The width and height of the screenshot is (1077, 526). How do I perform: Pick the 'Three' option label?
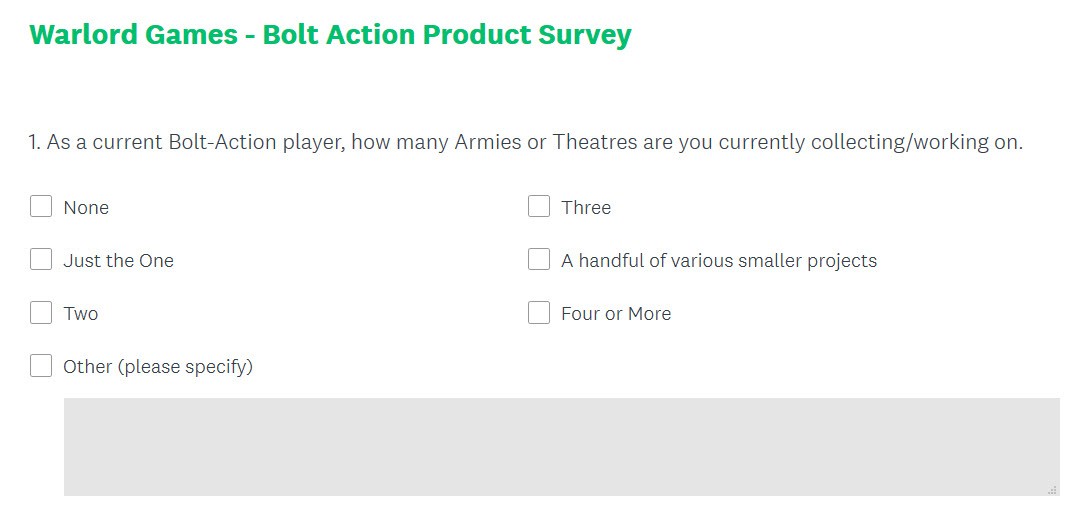coord(586,208)
